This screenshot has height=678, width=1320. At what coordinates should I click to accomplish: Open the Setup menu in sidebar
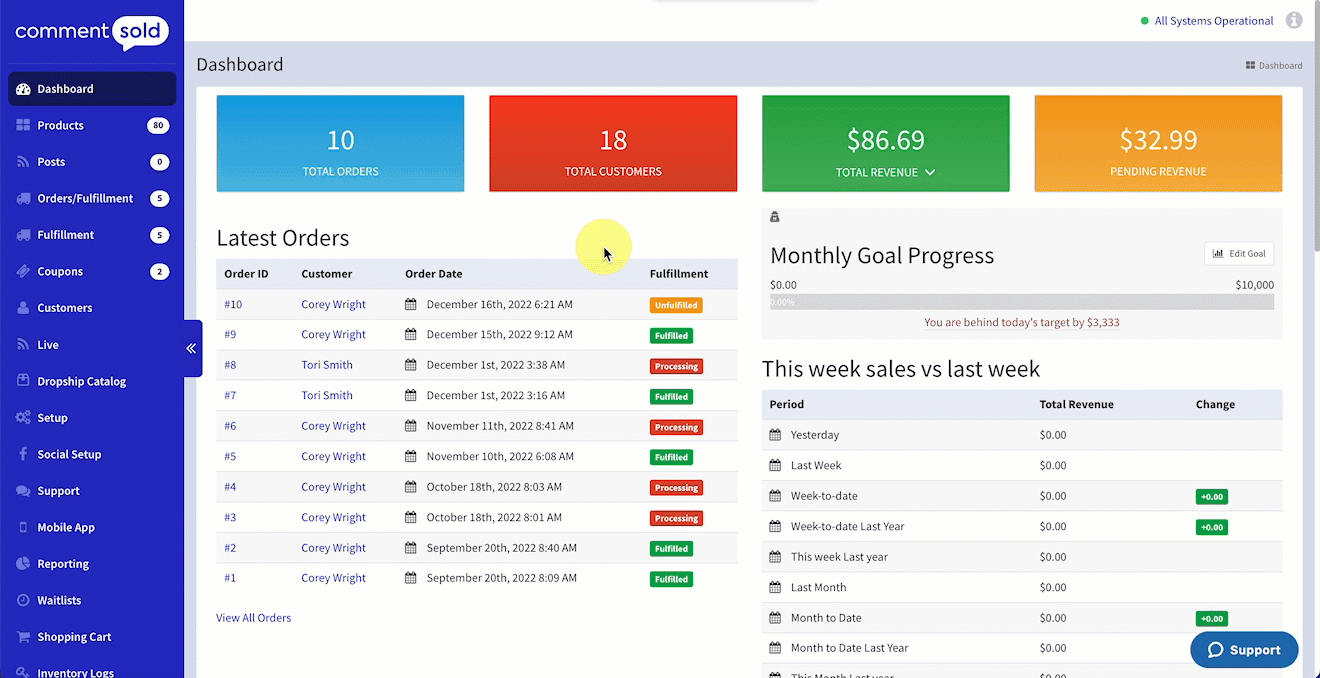click(52, 418)
